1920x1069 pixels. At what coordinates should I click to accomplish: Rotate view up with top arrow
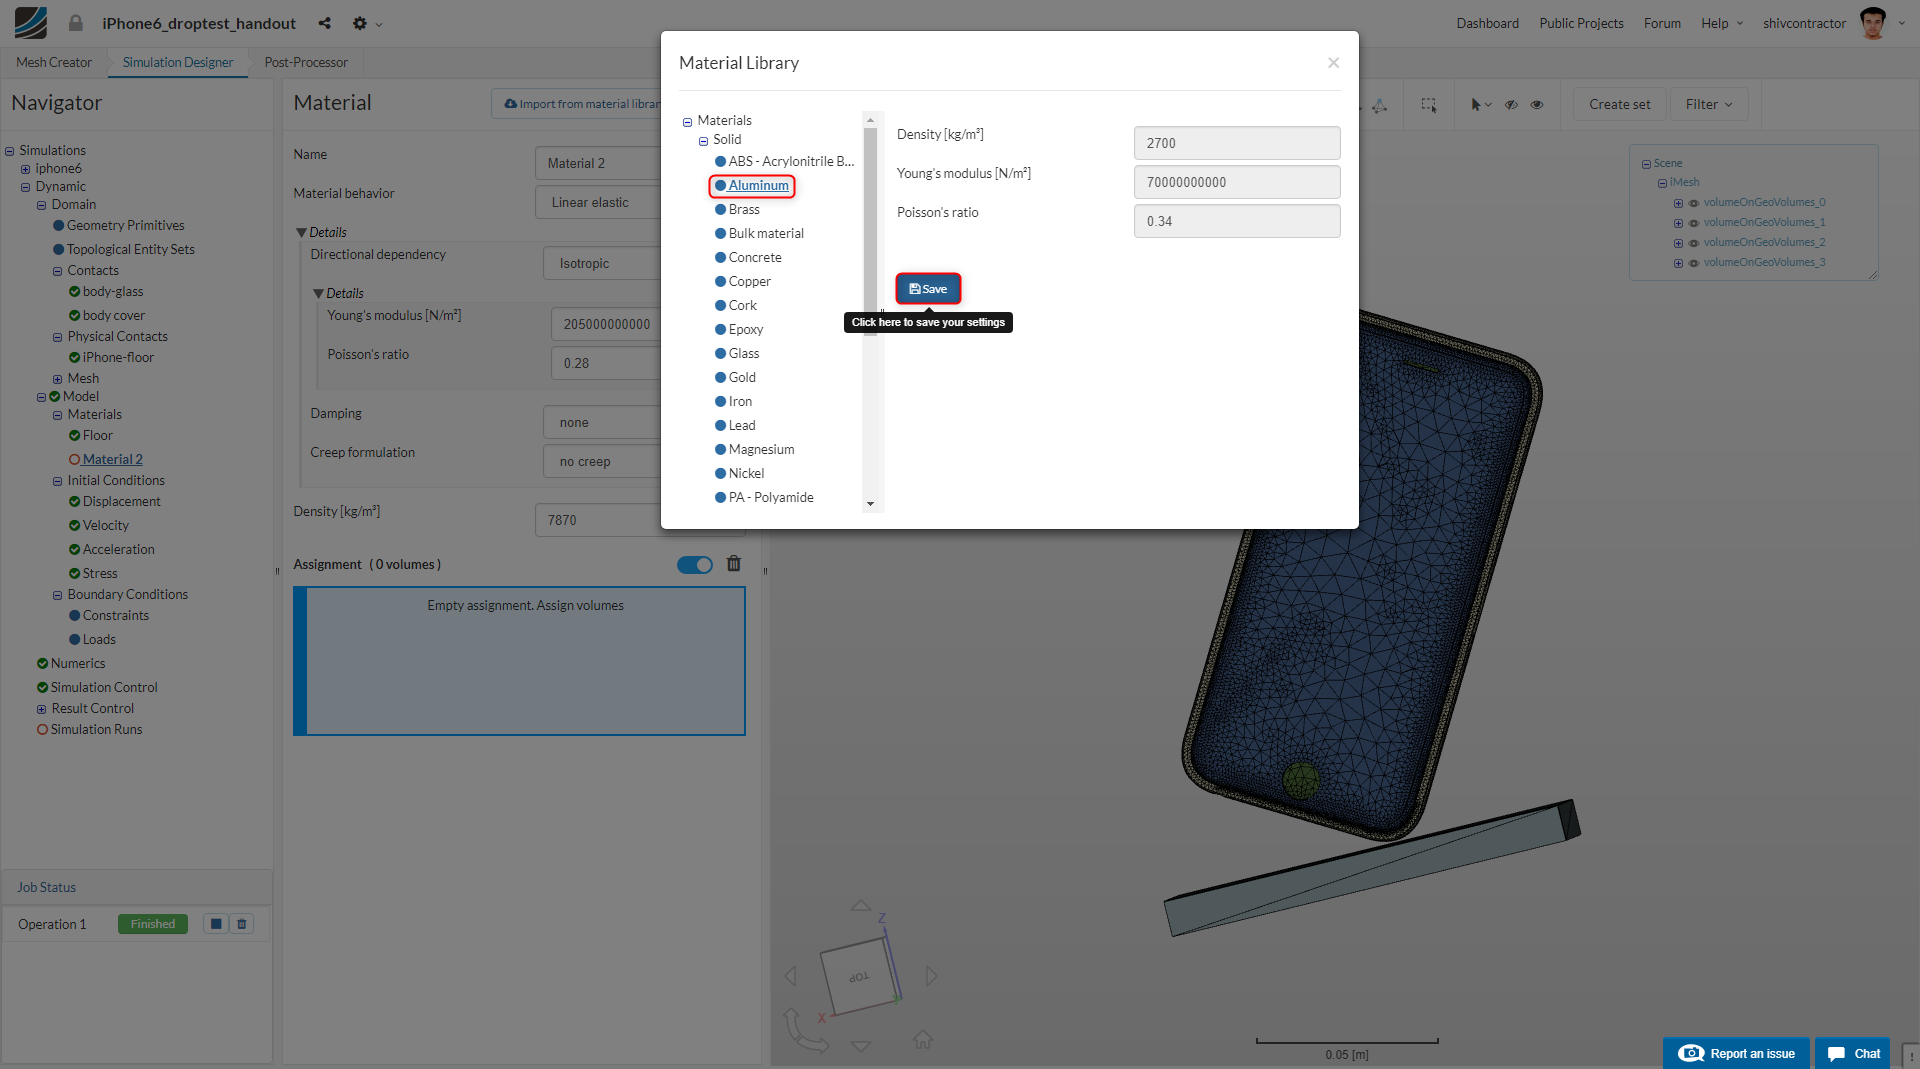[x=861, y=906]
